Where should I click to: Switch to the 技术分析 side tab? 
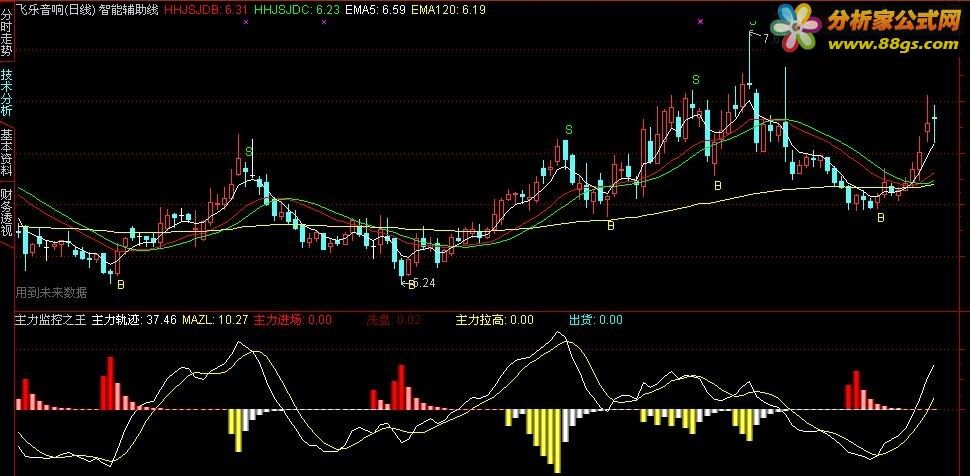6,92
